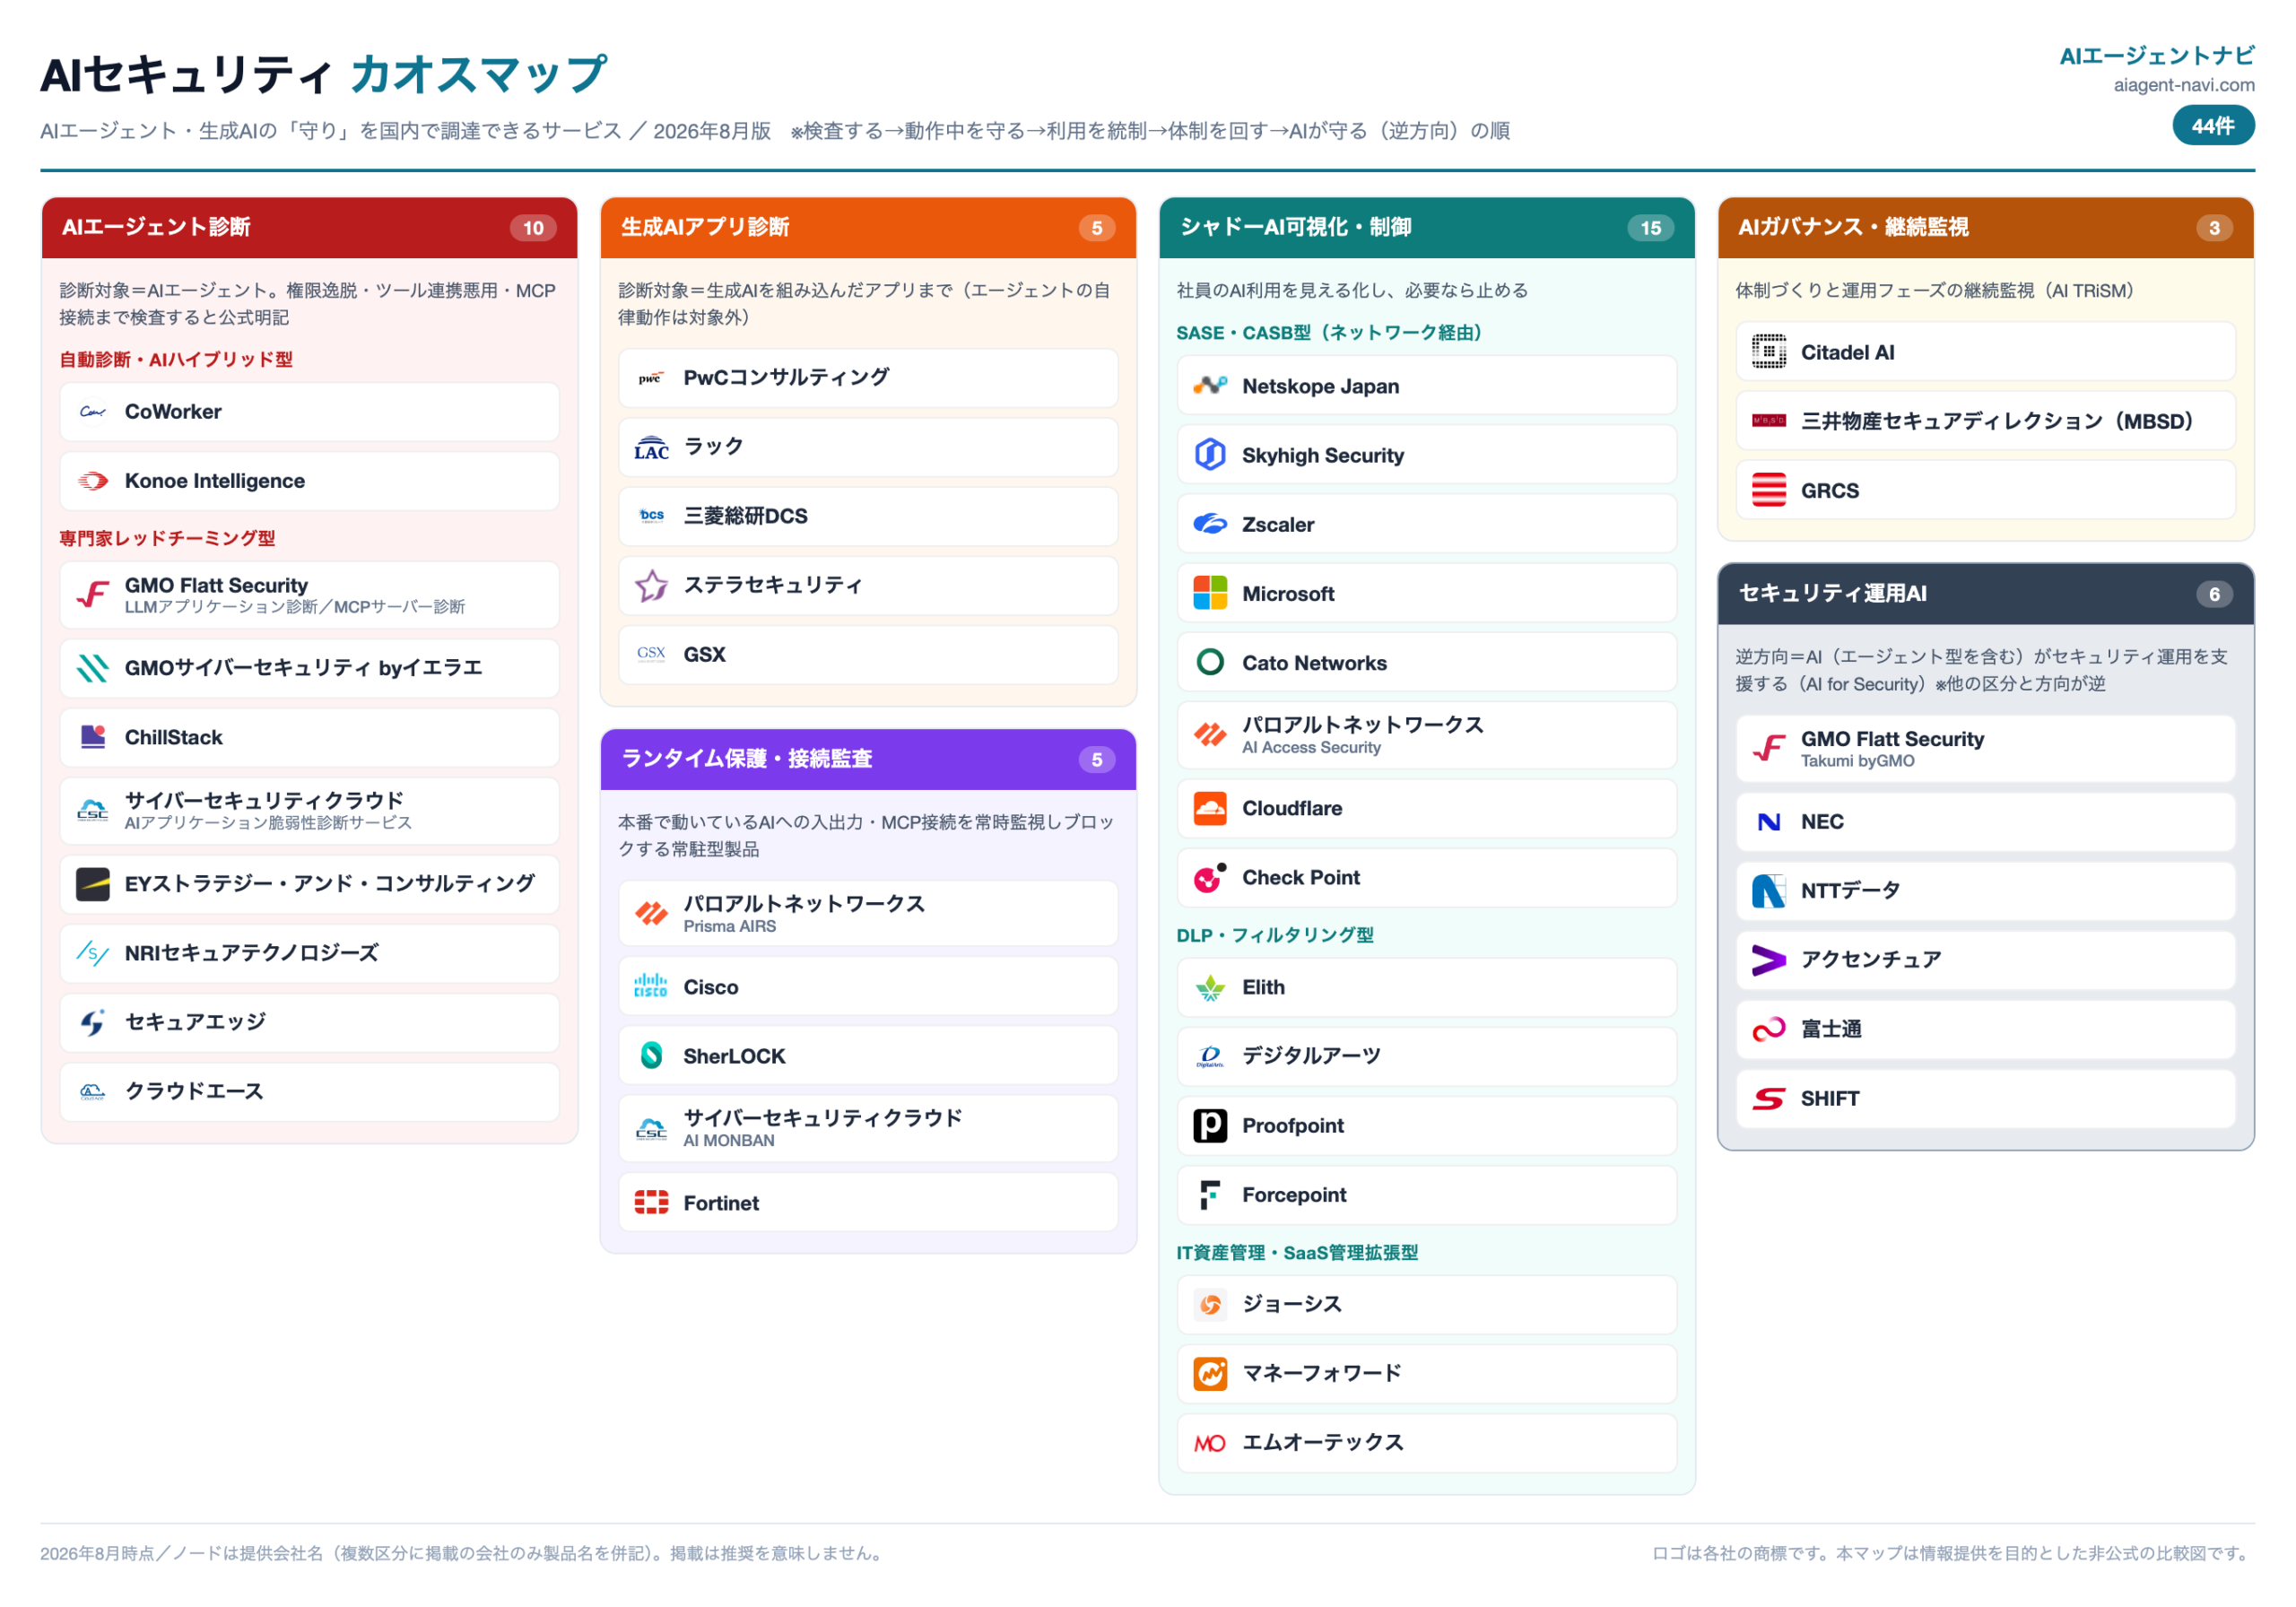Click the アクセンチュア logo icon
2296x1607 pixels.
tap(1769, 960)
